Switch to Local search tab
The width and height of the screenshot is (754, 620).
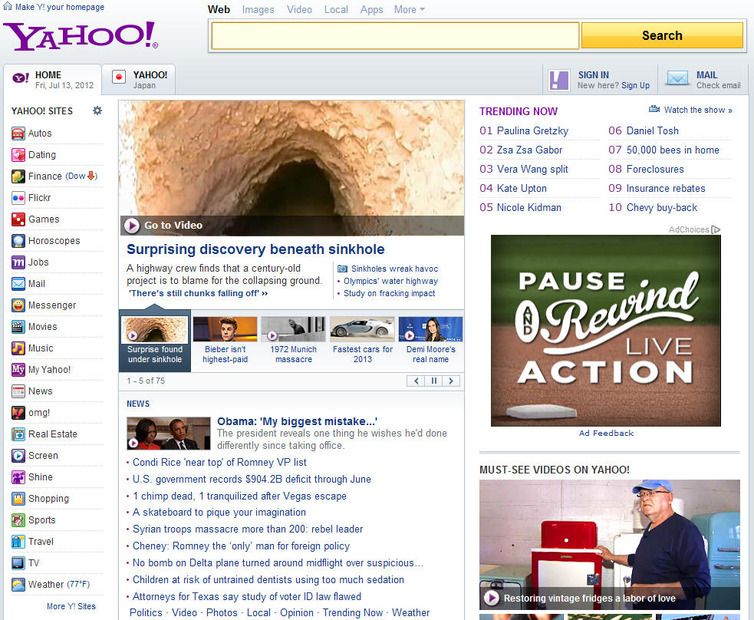336,10
